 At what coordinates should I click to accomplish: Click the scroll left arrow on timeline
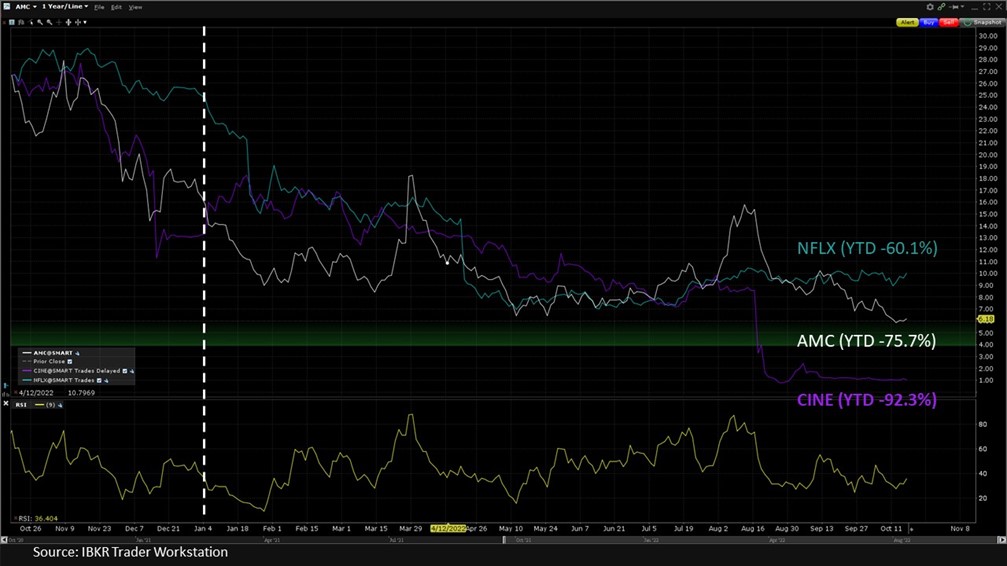click(4, 540)
